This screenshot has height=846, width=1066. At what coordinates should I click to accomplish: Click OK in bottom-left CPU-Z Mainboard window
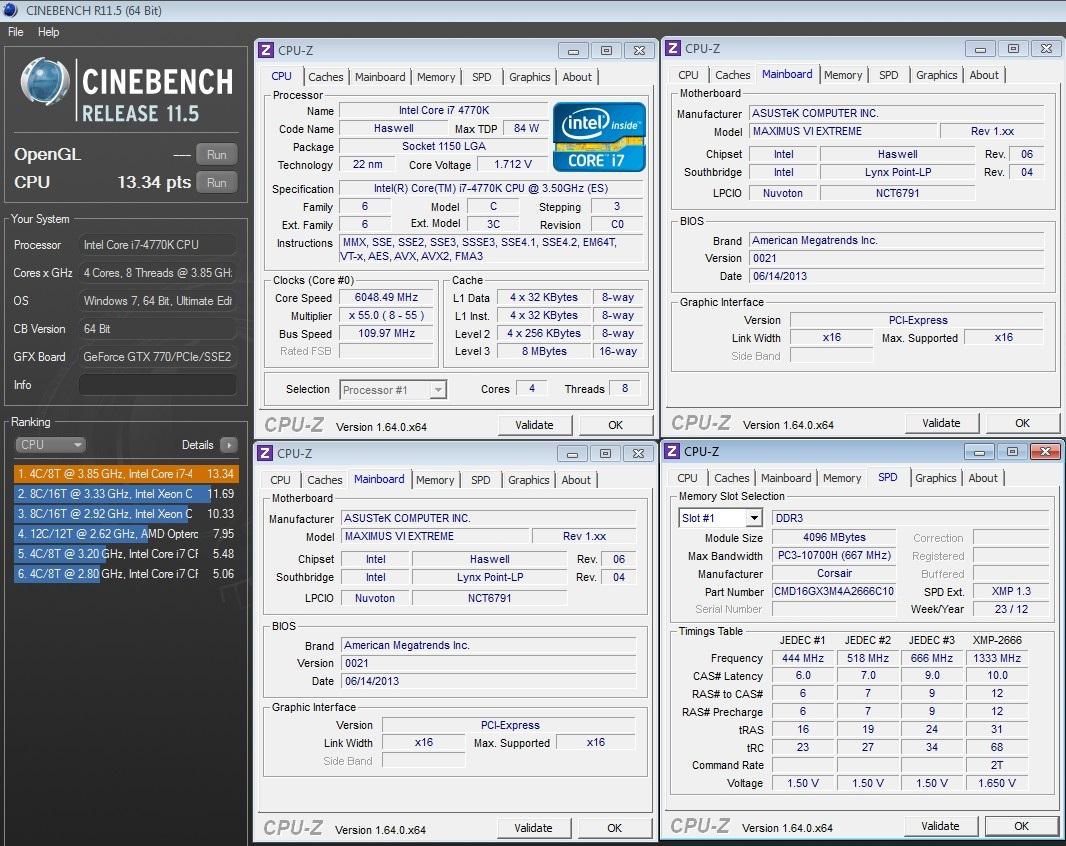(615, 828)
